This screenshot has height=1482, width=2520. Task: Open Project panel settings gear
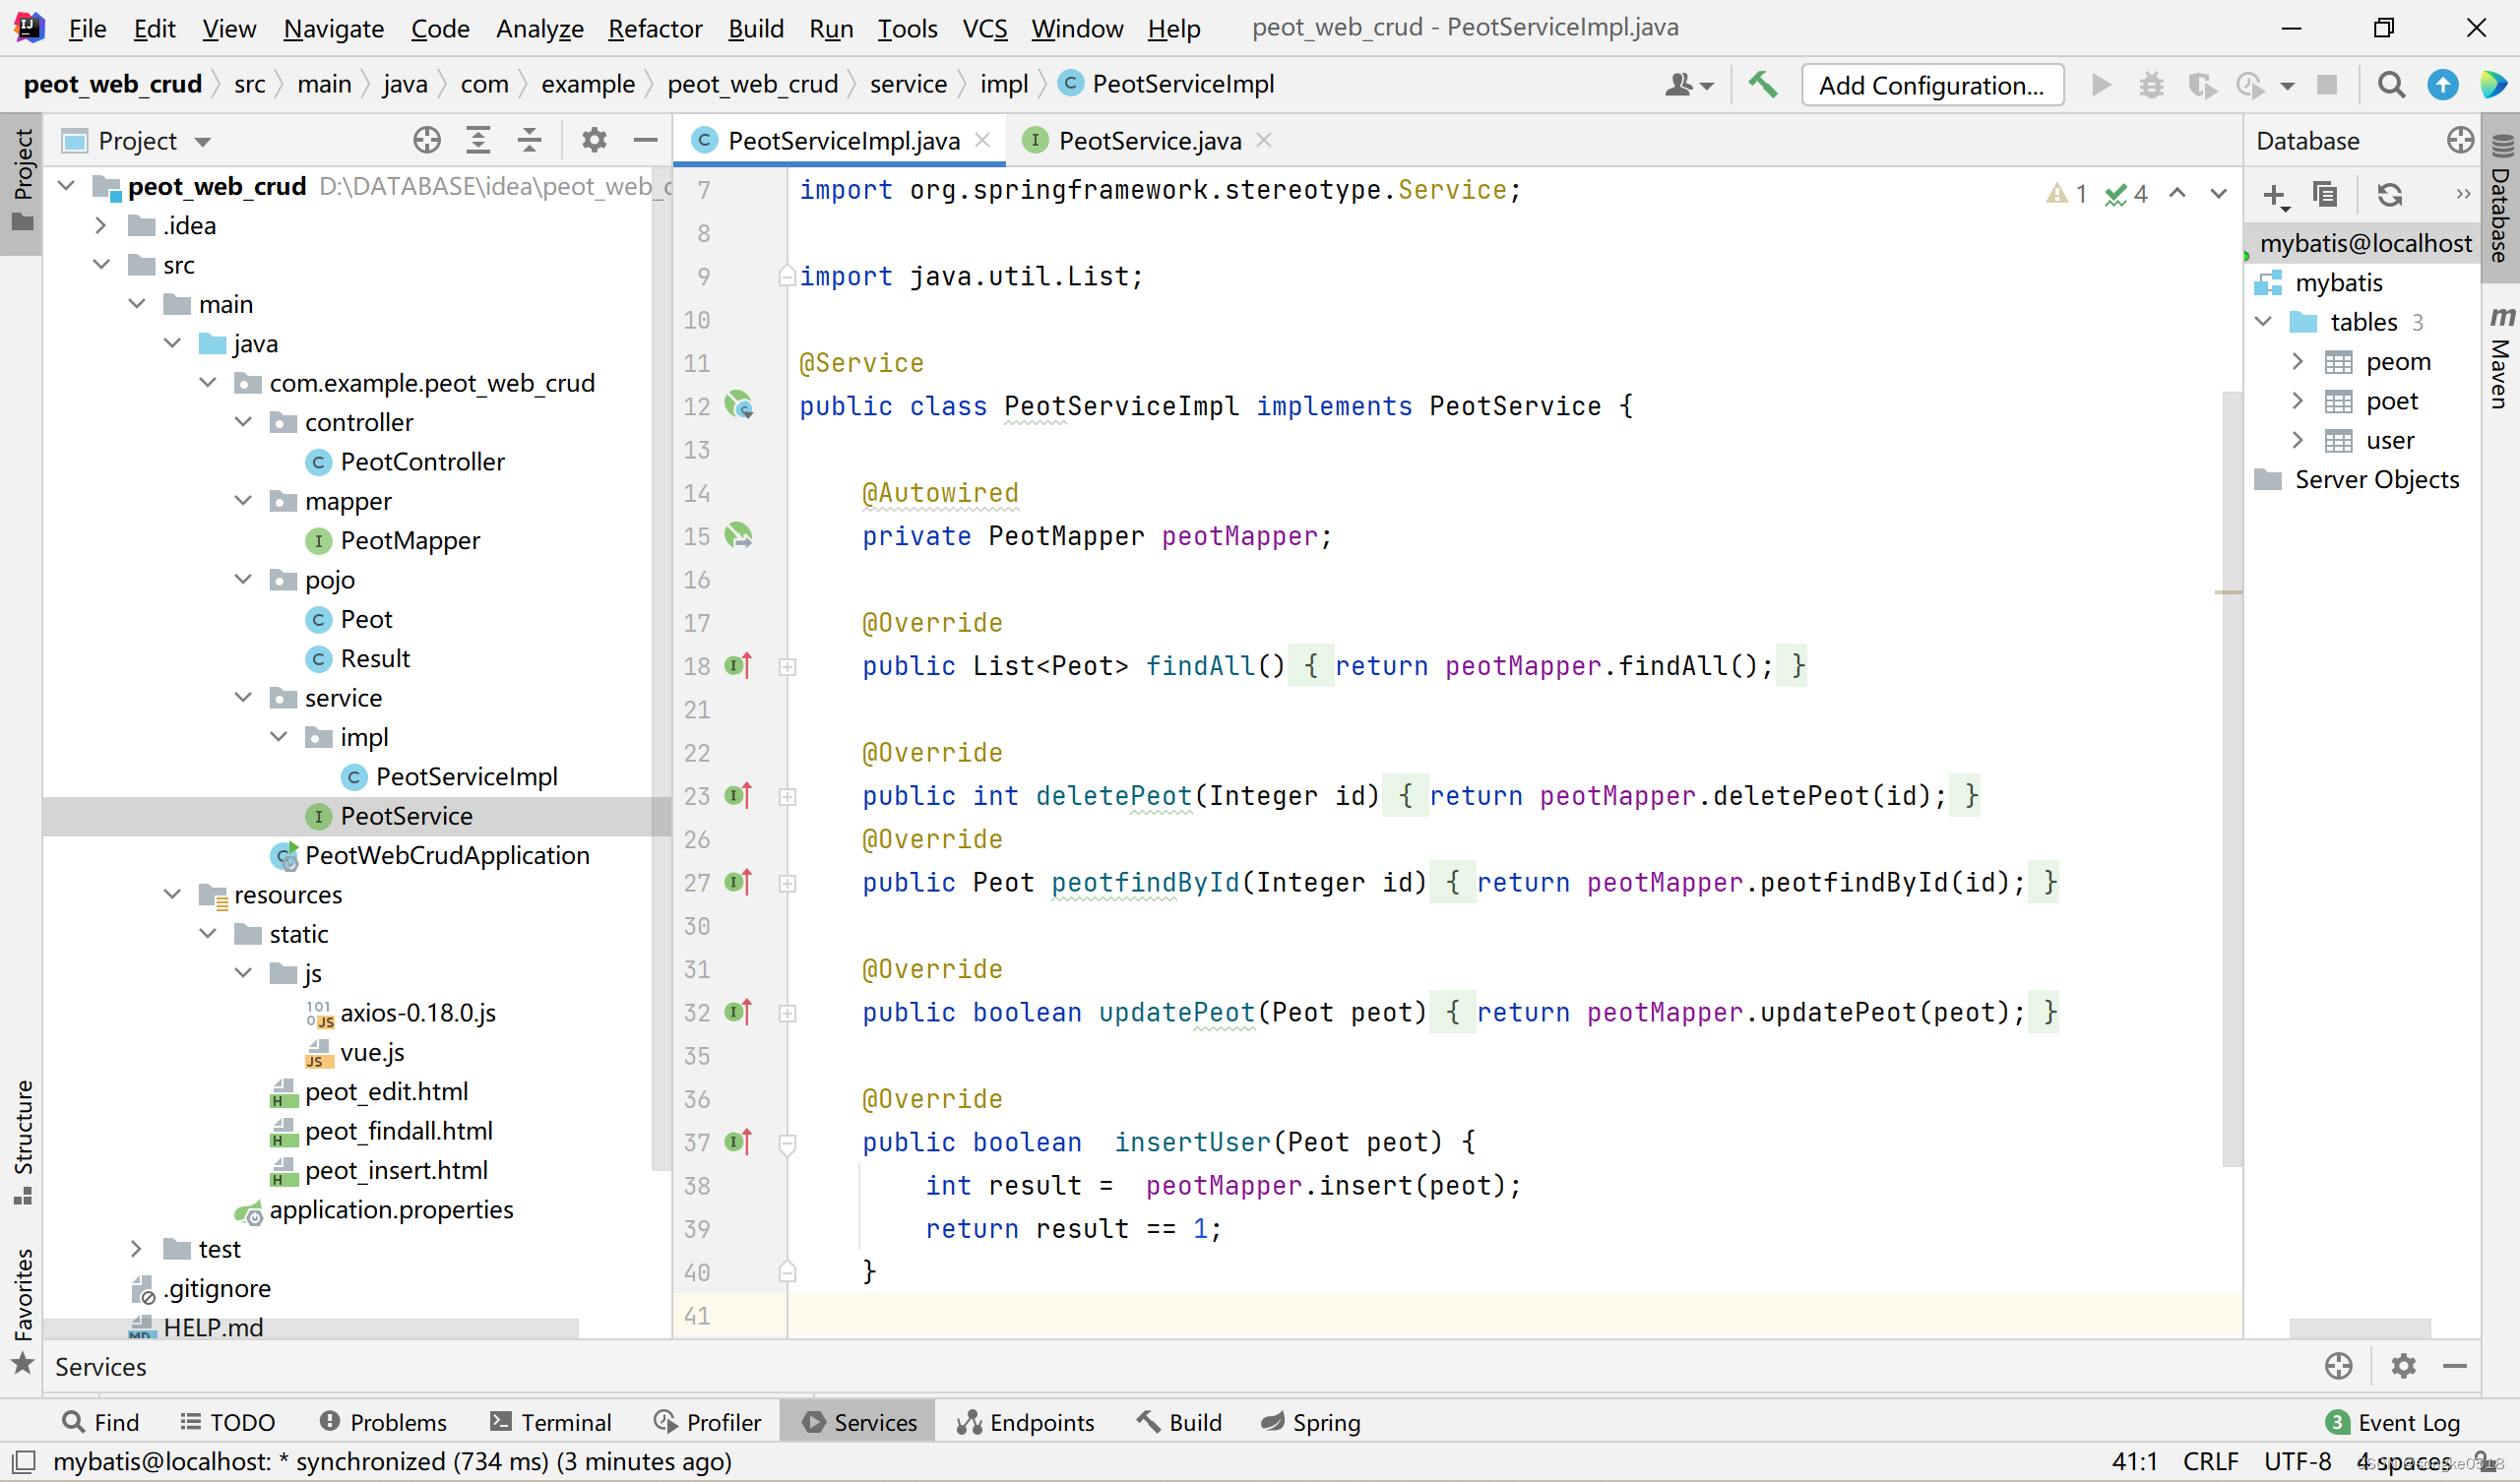click(x=594, y=140)
